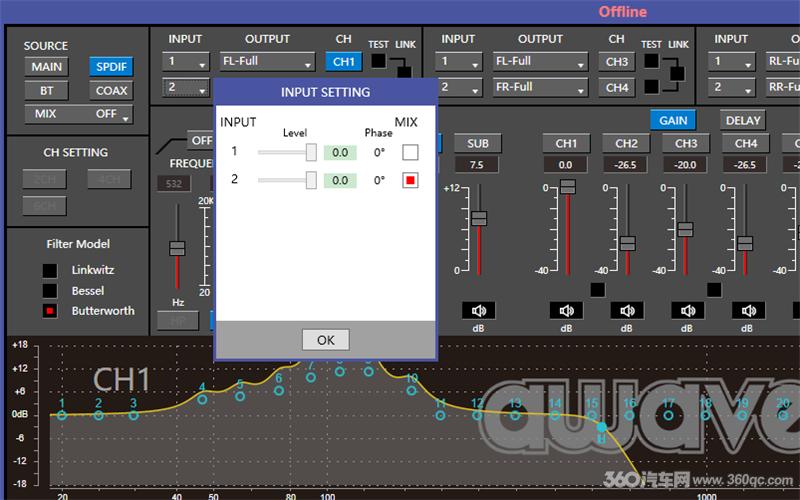This screenshot has height=500, width=800.
Task: Select CH2 gain channel header
Action: pyautogui.click(x=626, y=143)
